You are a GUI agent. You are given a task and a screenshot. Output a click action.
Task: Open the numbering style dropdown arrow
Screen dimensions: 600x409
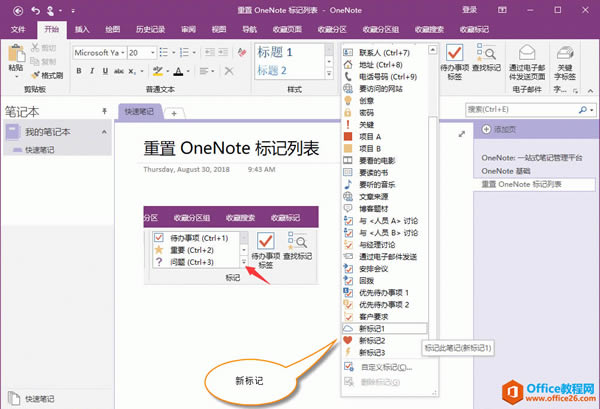(194, 52)
